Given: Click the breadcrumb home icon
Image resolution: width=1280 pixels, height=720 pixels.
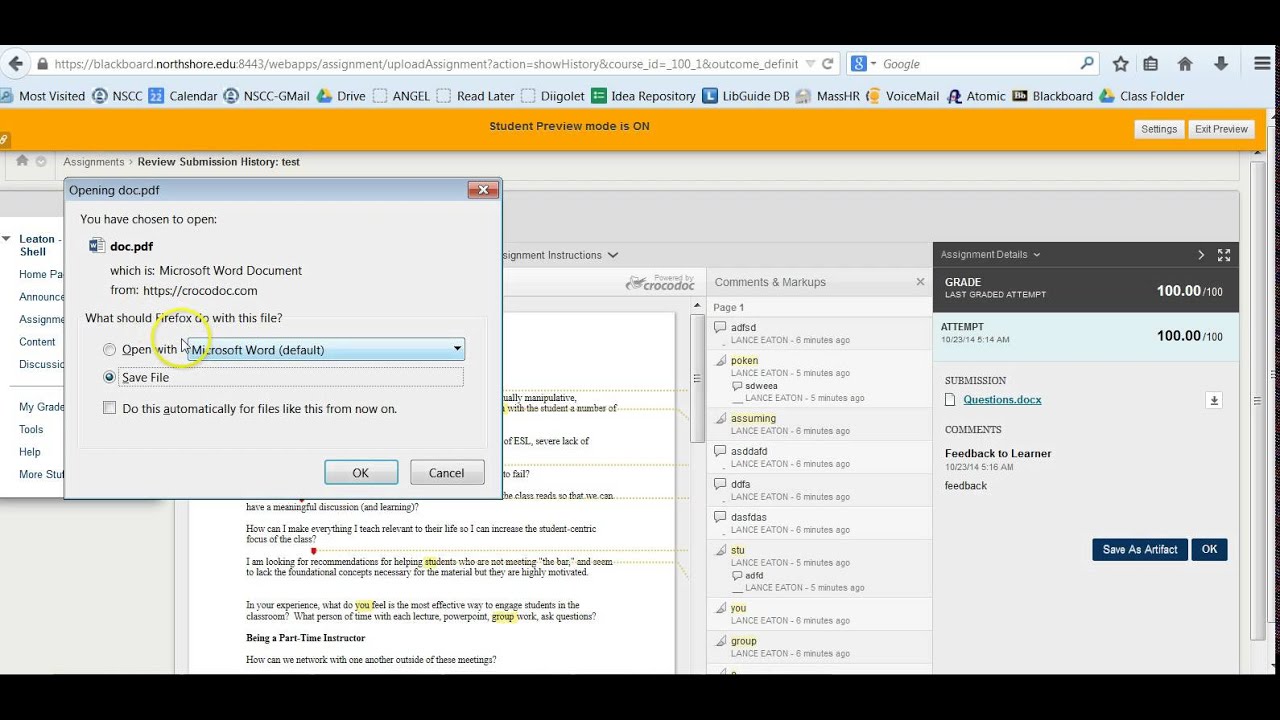Looking at the screenshot, I should [22, 161].
